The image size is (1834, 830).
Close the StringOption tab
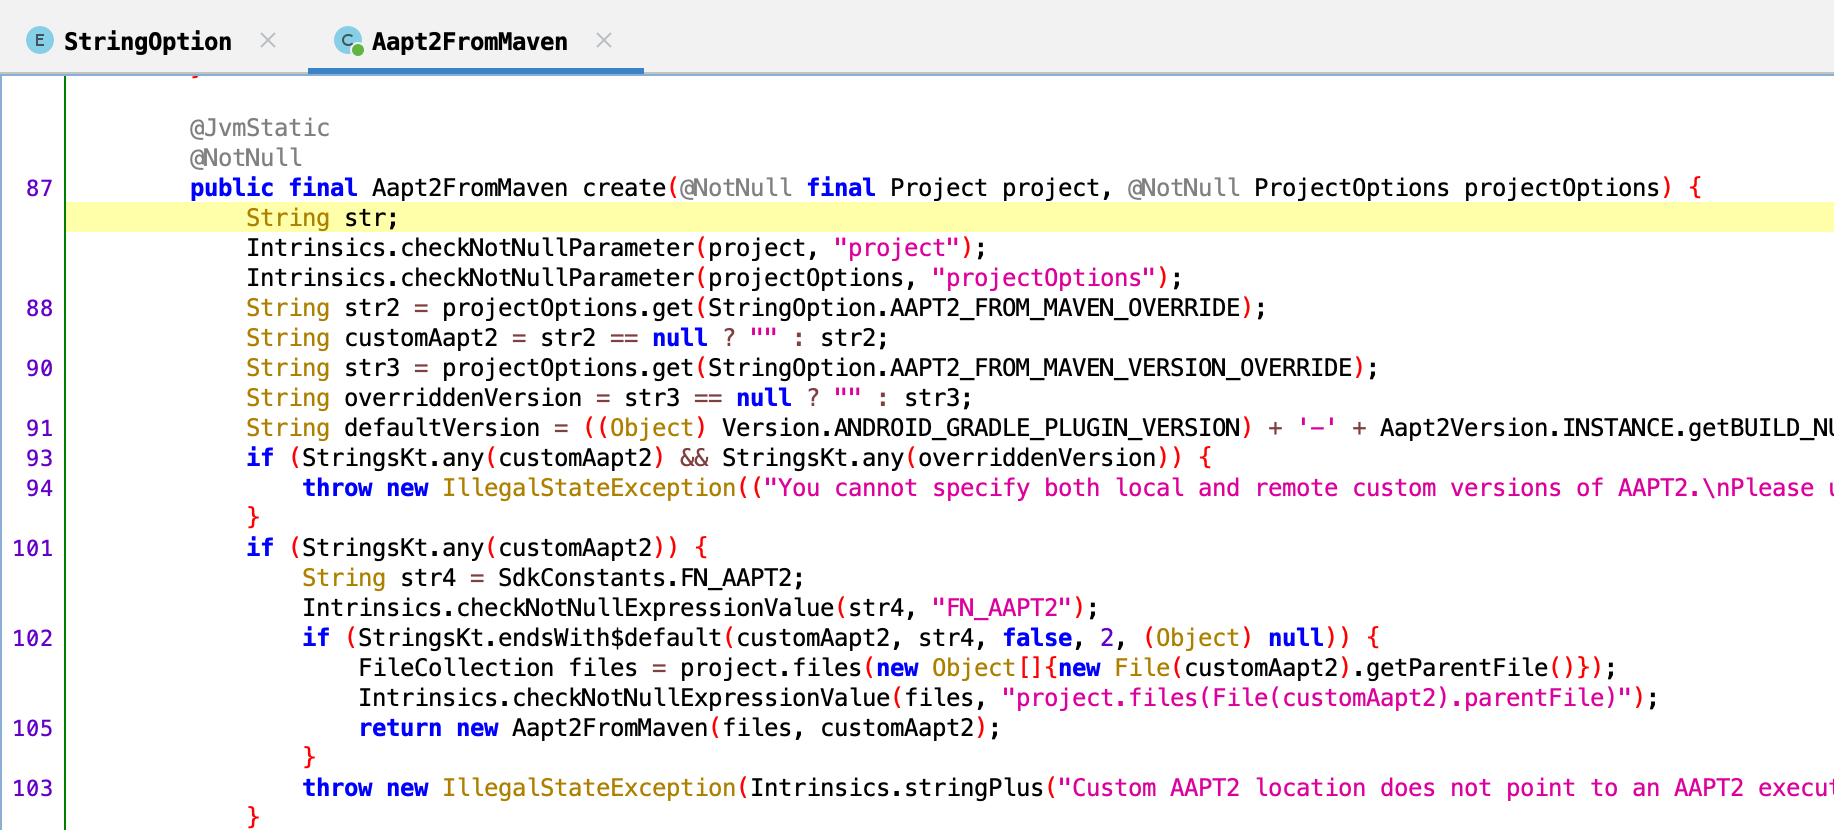pos(268,40)
